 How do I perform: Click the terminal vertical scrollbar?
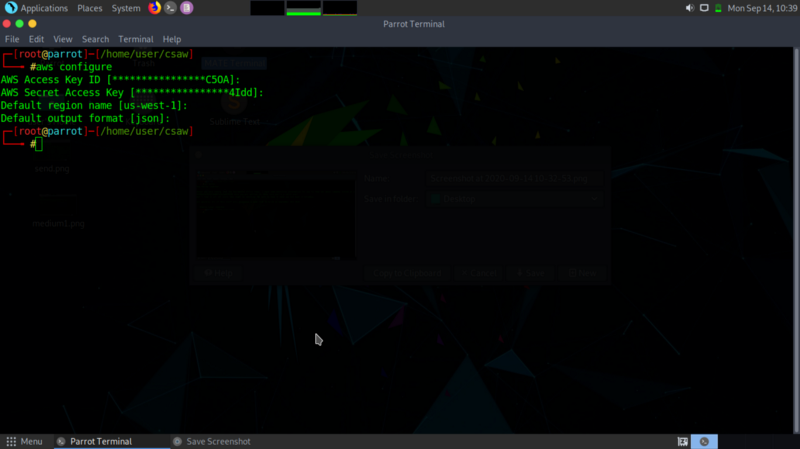tap(796, 240)
